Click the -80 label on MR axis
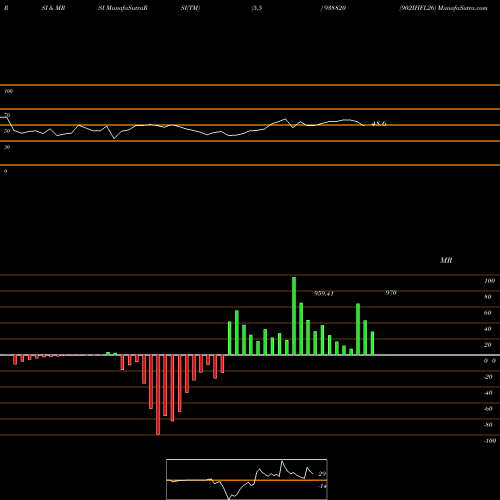The image size is (500, 500). pyautogui.click(x=488, y=425)
